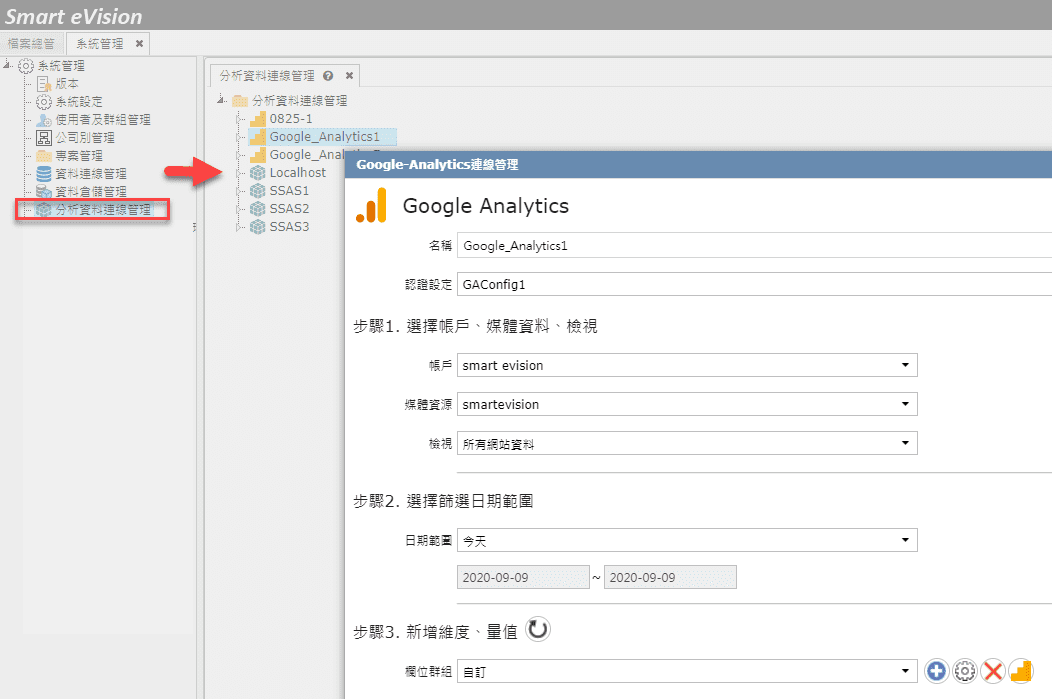This screenshot has height=699, width=1052.
Task: Close the 分析資料連線管理 tab
Action: pos(349,76)
